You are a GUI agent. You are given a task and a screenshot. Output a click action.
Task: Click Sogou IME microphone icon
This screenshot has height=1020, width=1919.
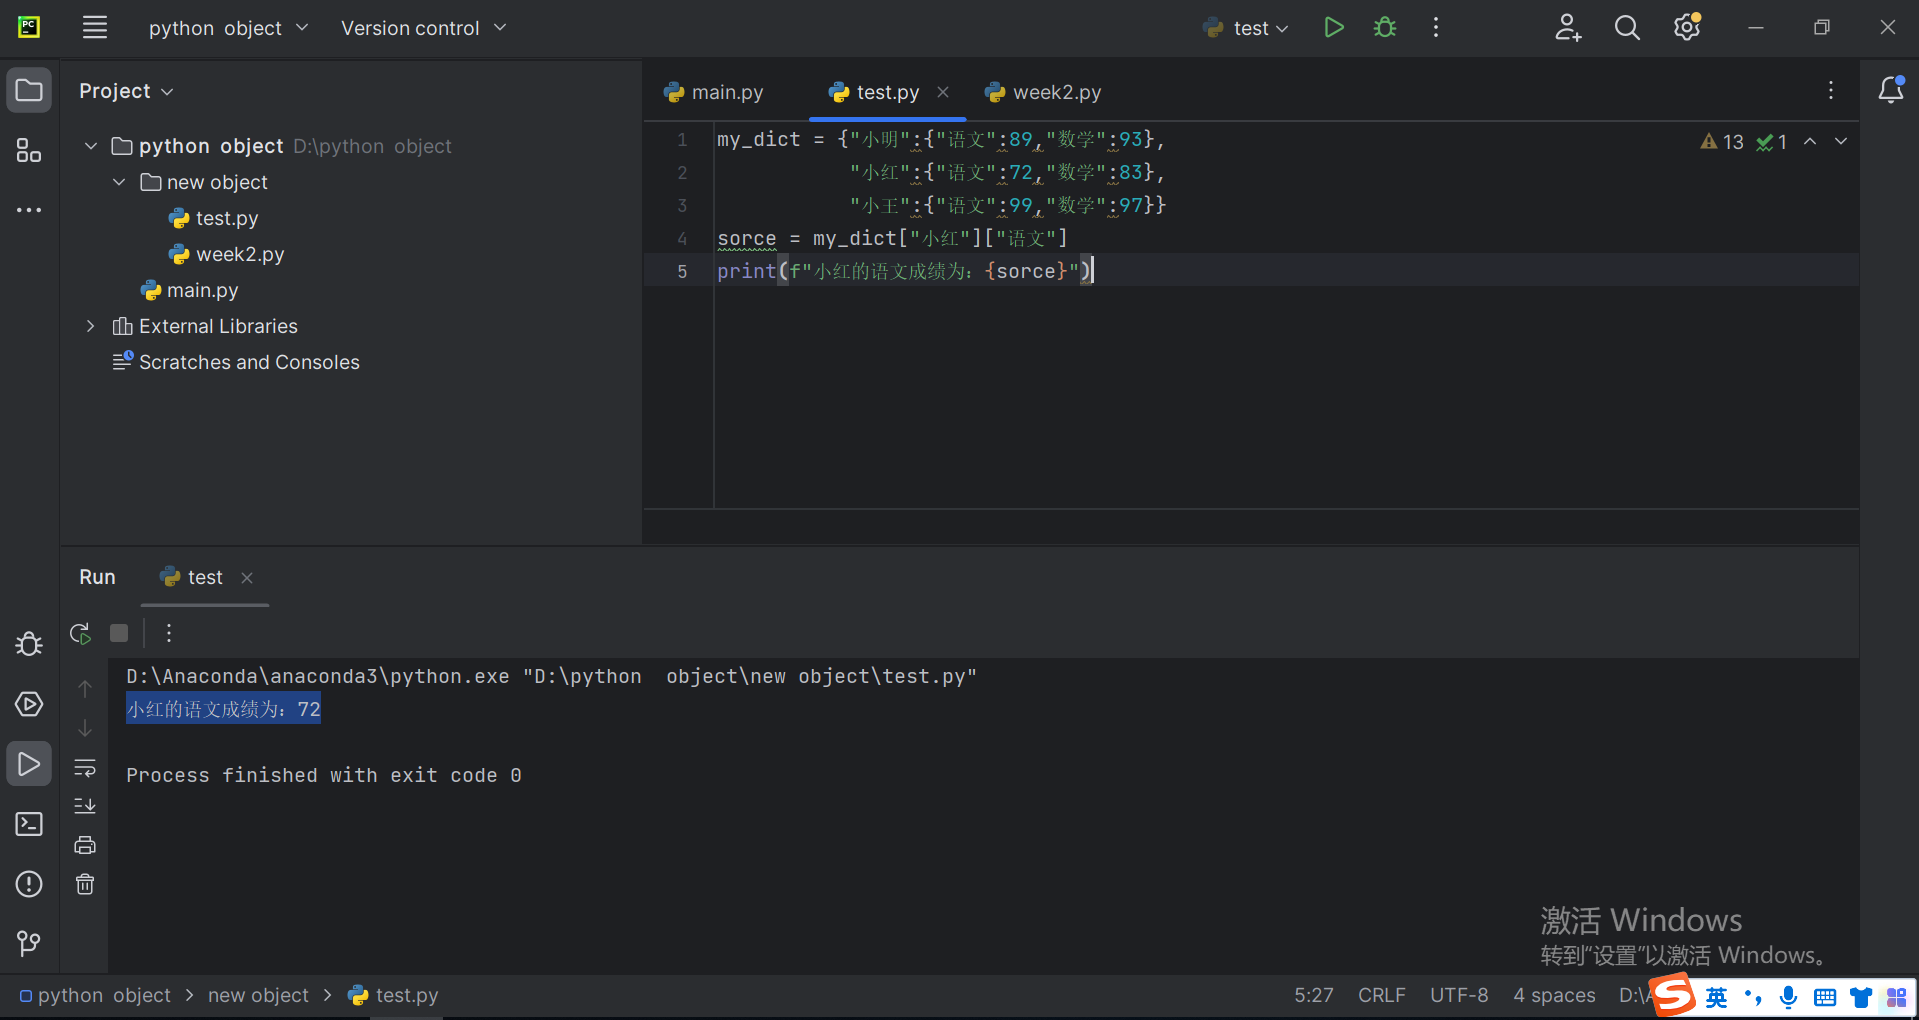(1789, 997)
